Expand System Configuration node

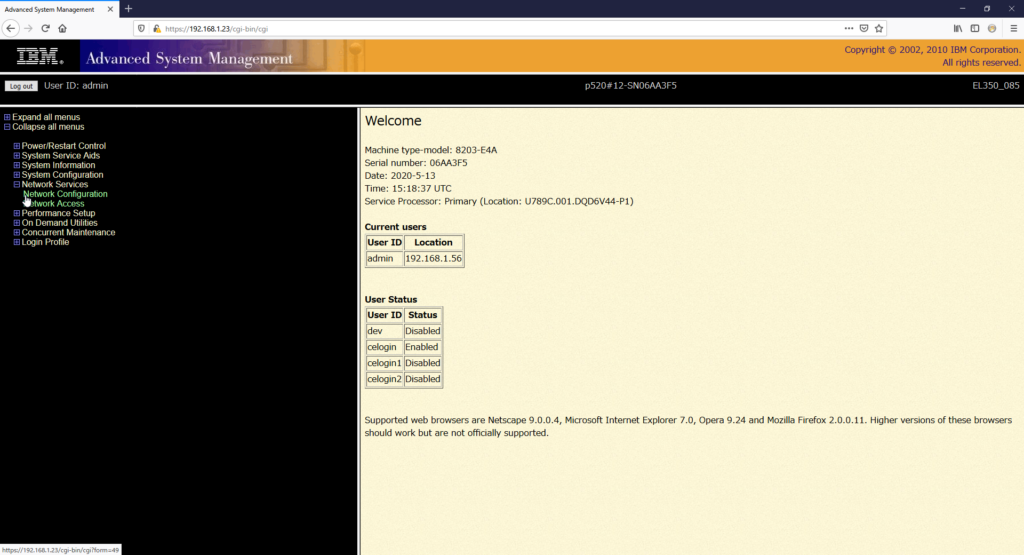click(x=17, y=175)
